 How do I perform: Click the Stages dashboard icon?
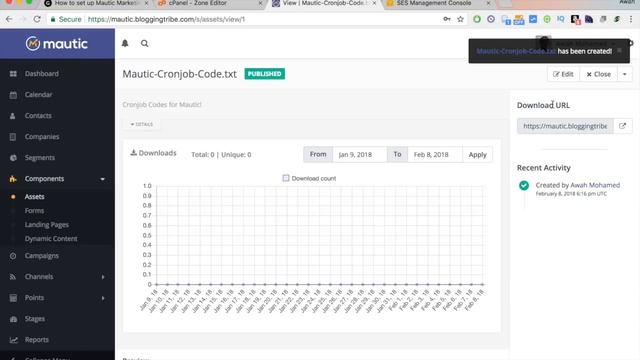coord(13,319)
